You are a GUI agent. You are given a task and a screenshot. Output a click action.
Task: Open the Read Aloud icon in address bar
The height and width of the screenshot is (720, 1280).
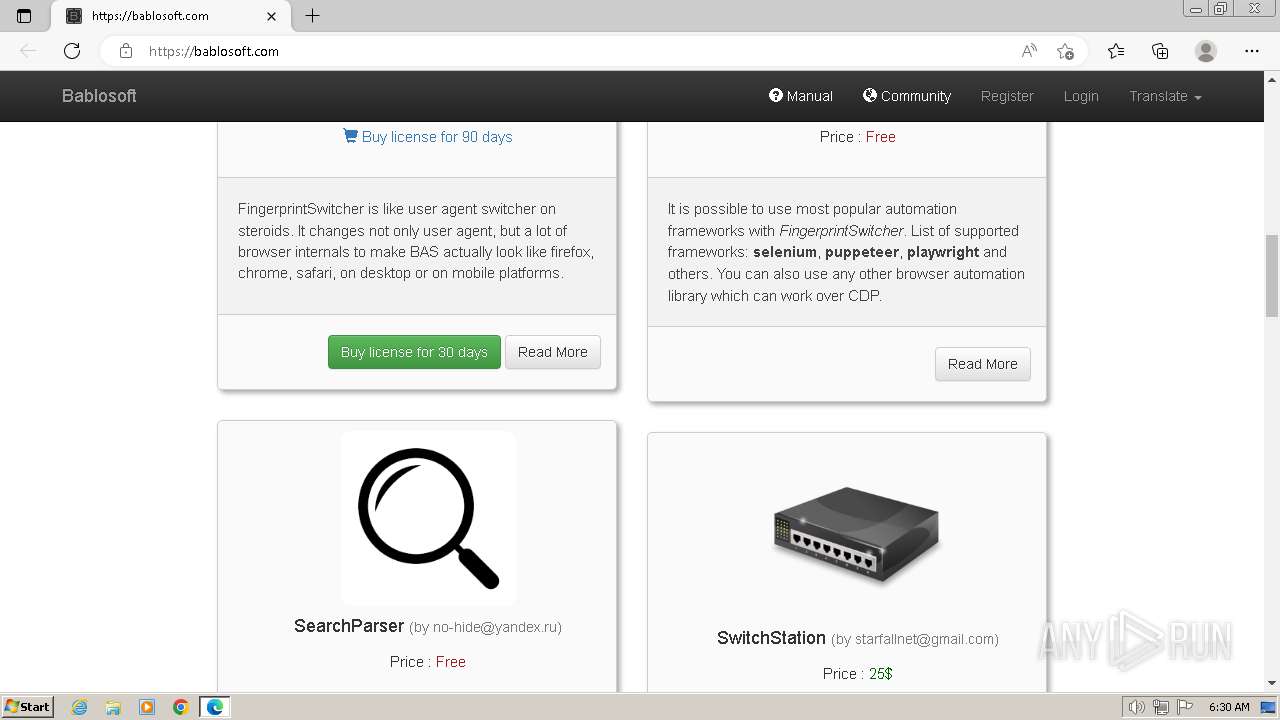click(x=1028, y=51)
